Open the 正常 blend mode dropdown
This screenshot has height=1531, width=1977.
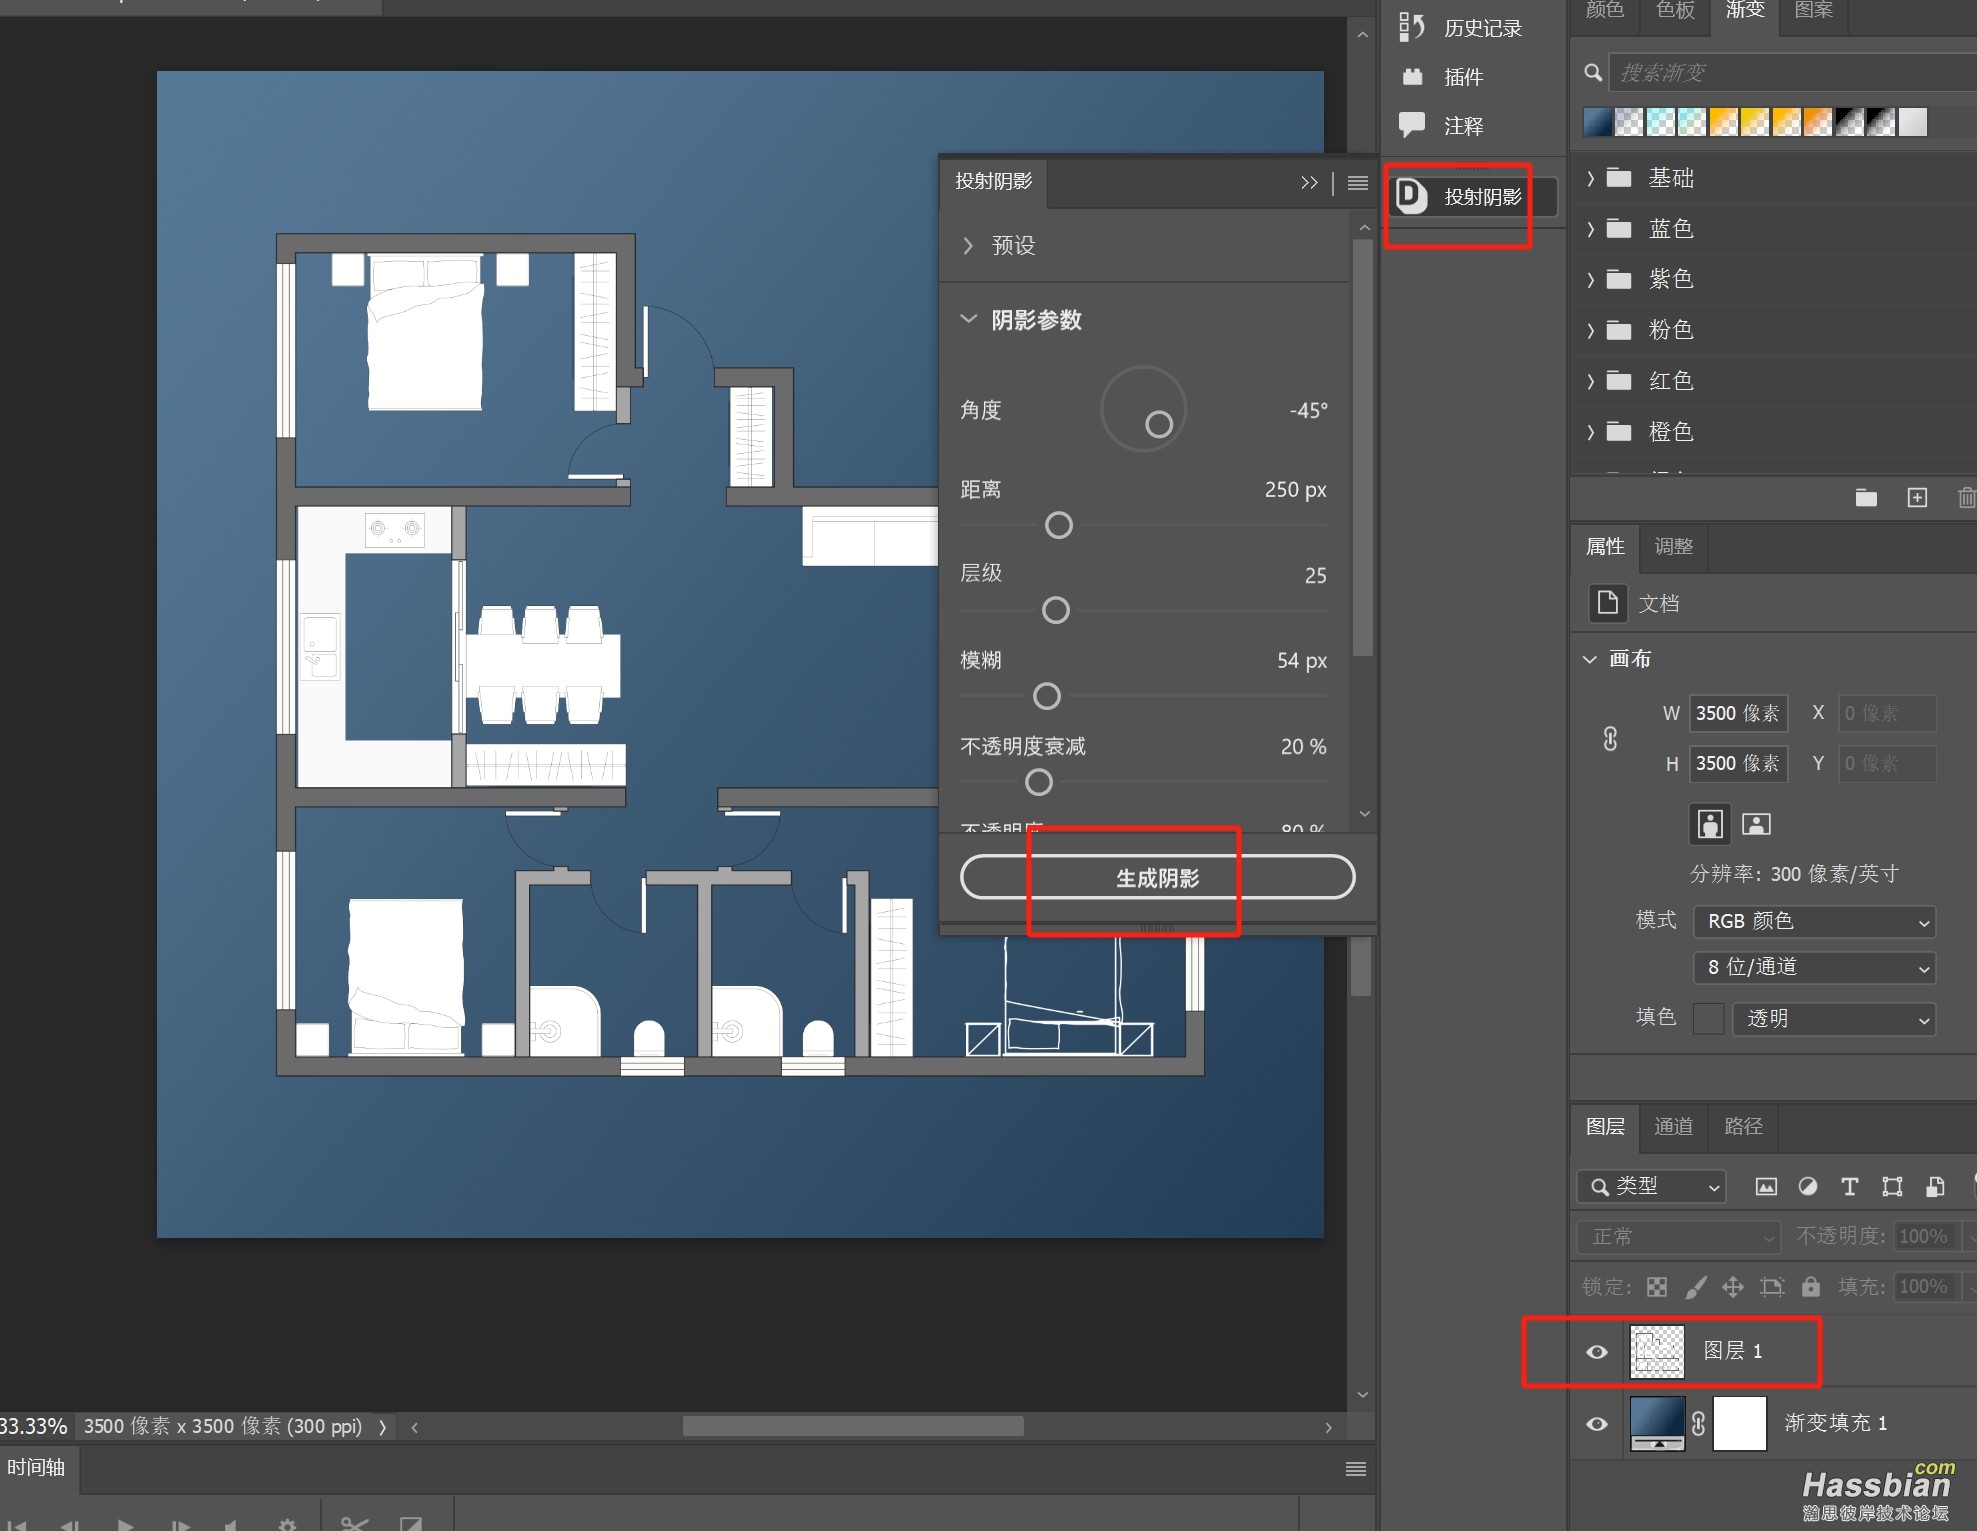pyautogui.click(x=1679, y=1237)
